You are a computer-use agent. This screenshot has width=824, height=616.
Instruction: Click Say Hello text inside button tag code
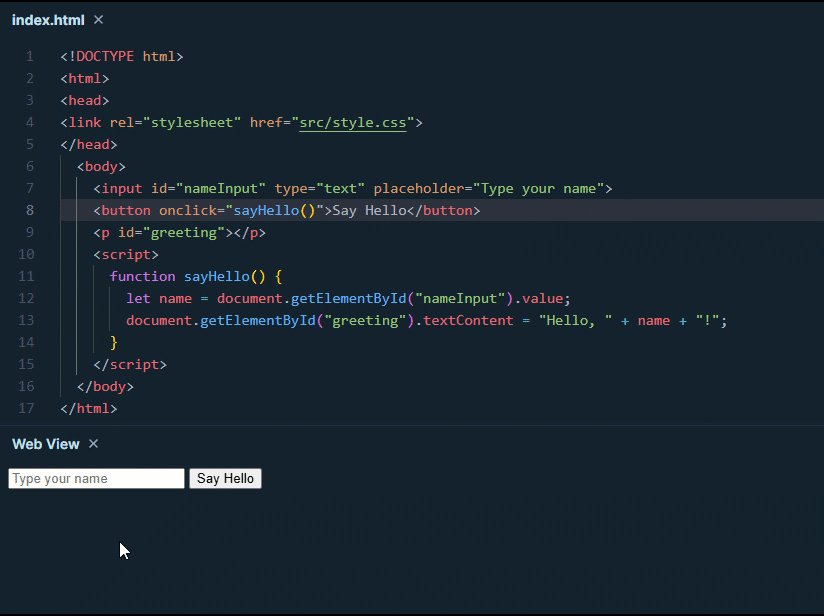(x=369, y=211)
